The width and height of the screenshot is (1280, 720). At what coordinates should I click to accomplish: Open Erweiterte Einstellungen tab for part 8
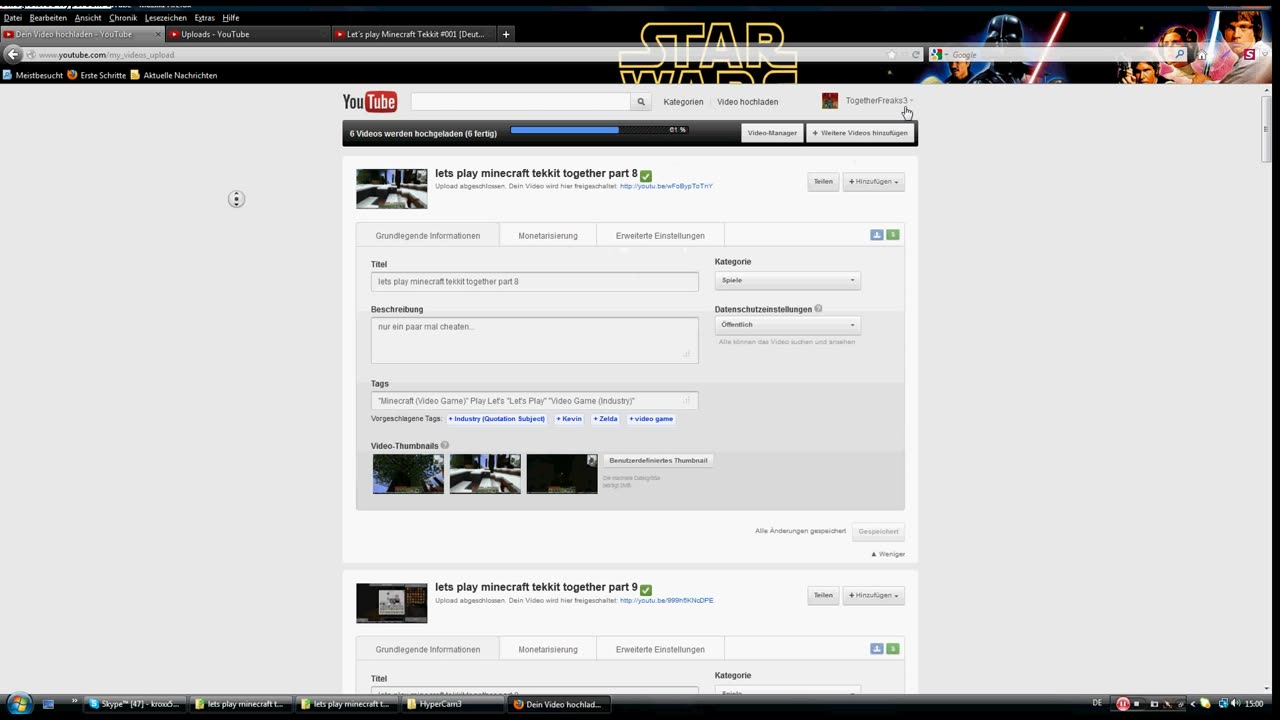pos(660,236)
